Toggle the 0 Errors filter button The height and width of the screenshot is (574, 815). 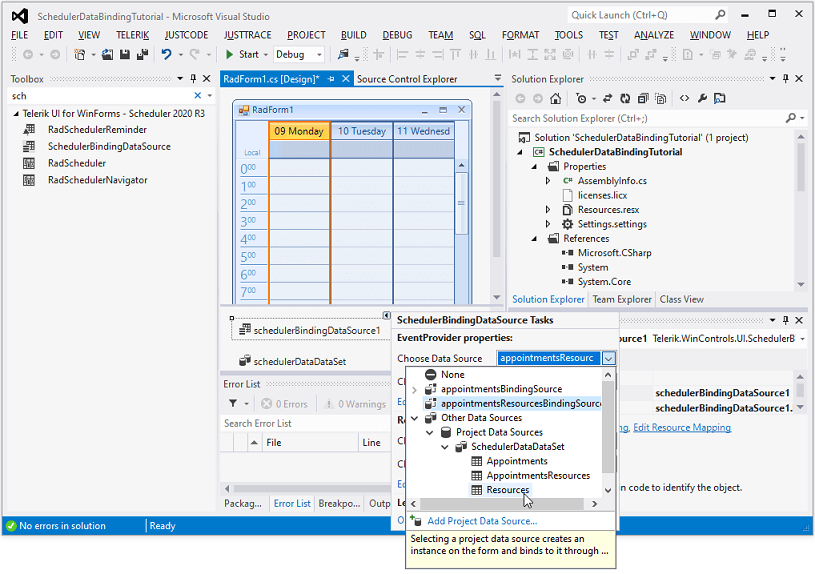tap(284, 404)
